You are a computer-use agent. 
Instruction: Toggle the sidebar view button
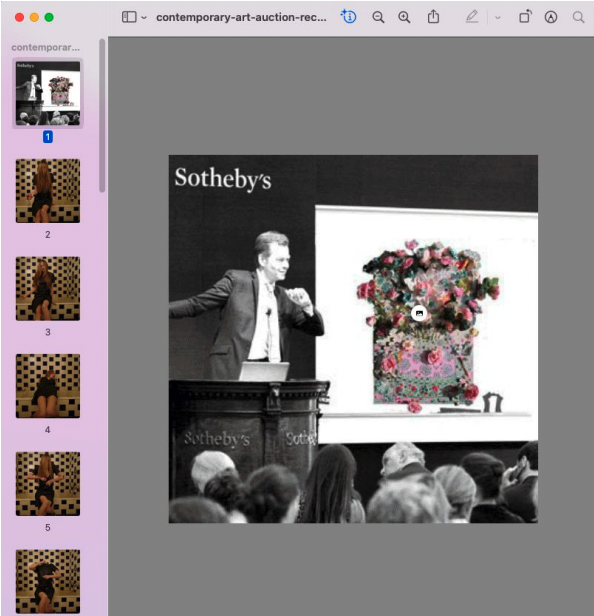tap(129, 17)
